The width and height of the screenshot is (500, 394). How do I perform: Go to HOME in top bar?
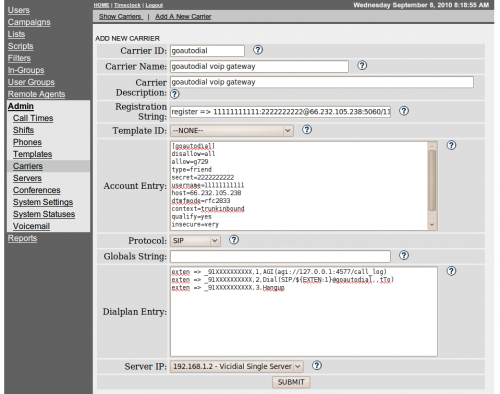[x=101, y=5]
